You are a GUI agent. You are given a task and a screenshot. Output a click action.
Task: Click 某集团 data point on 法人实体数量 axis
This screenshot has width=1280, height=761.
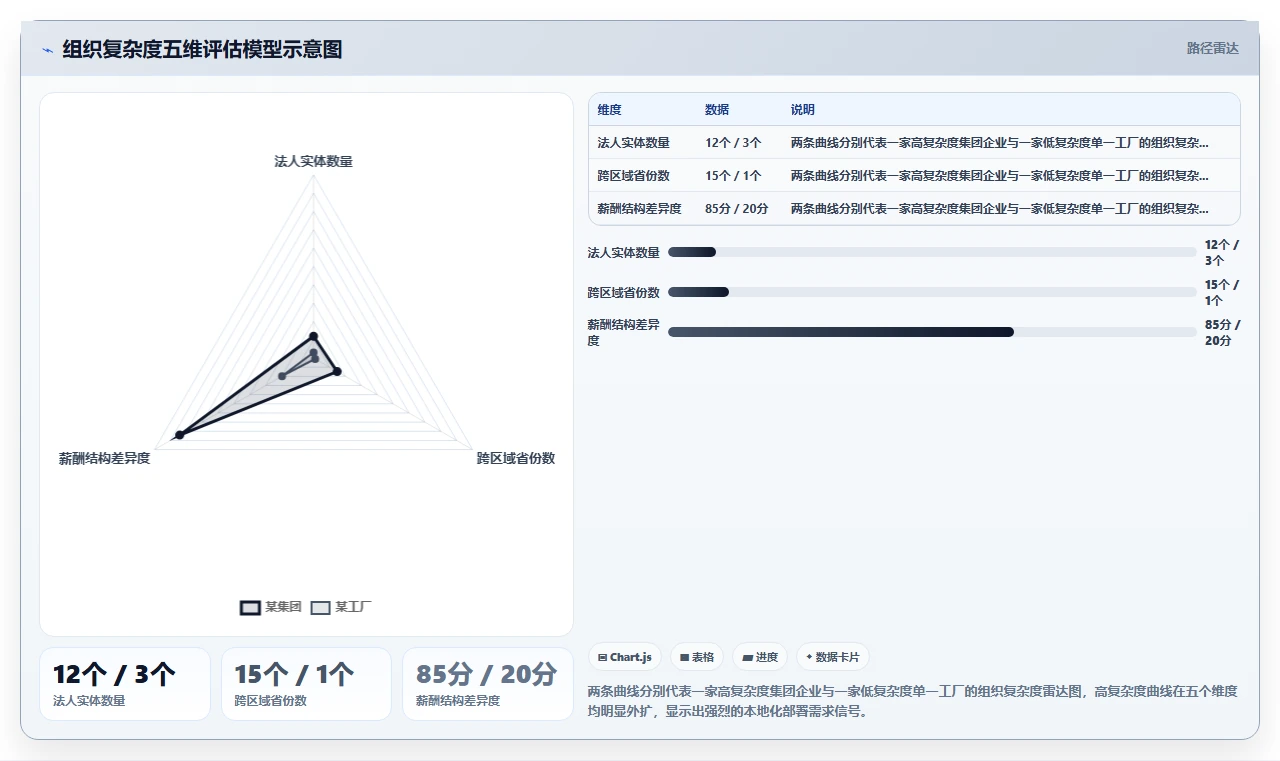pyautogui.click(x=313, y=336)
